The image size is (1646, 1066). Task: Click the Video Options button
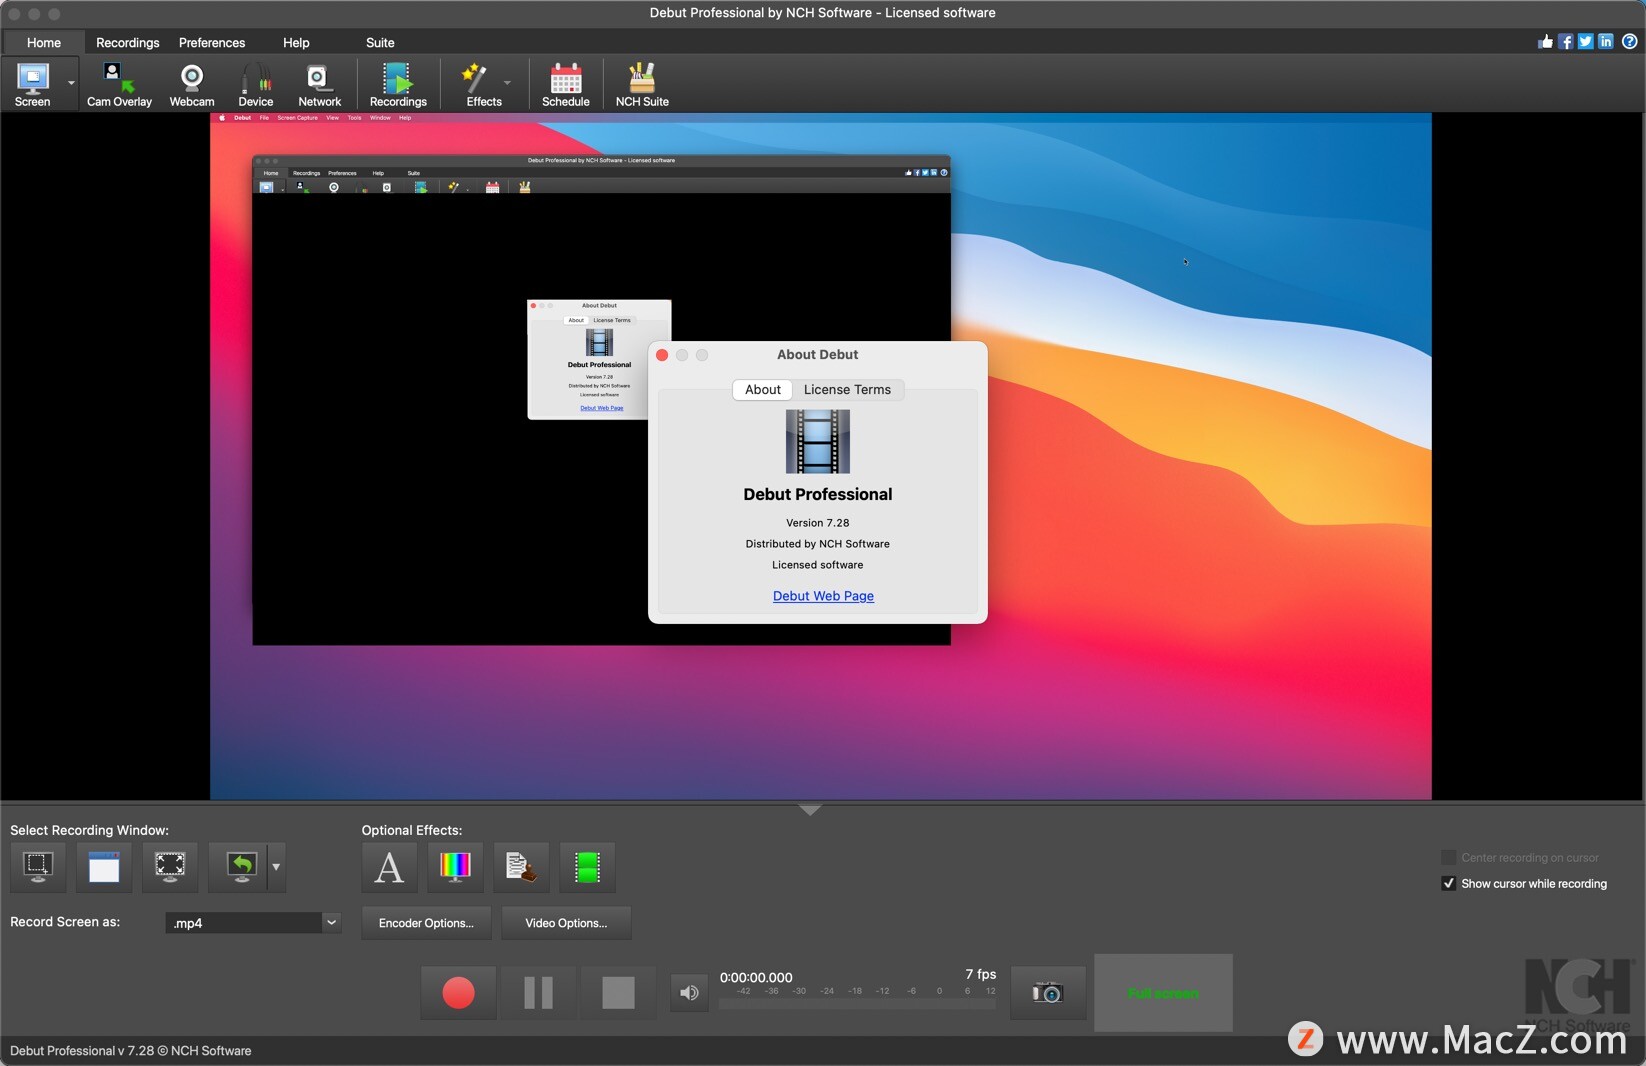coord(566,923)
